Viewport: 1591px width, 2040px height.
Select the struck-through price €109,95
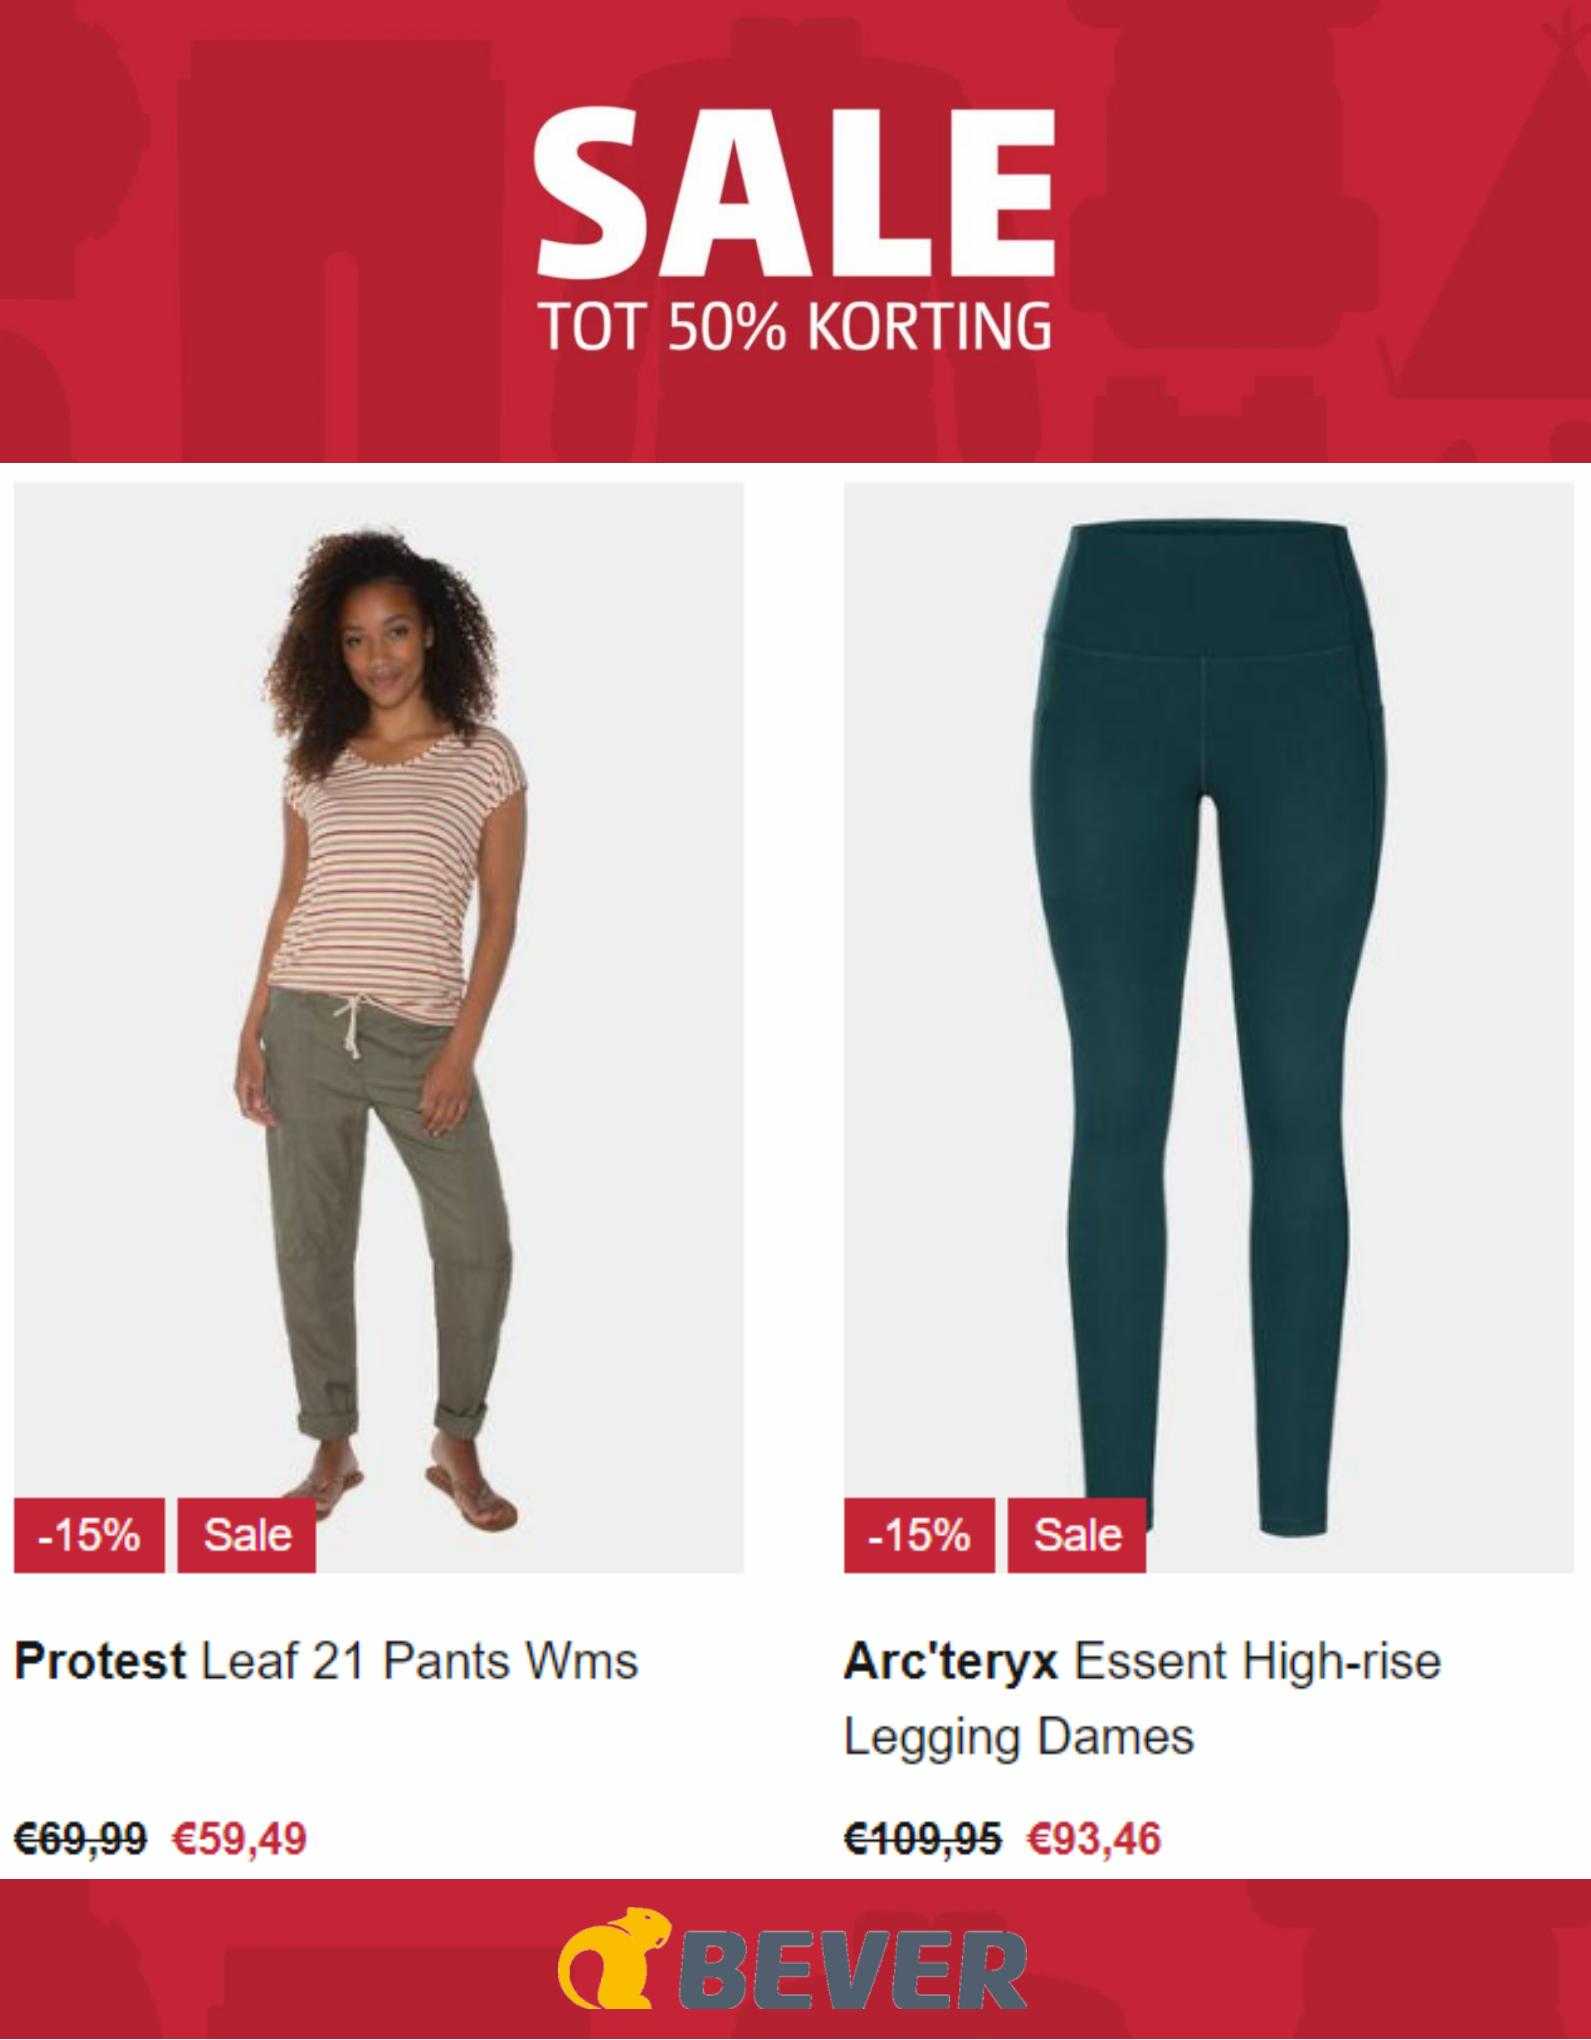(922, 1838)
